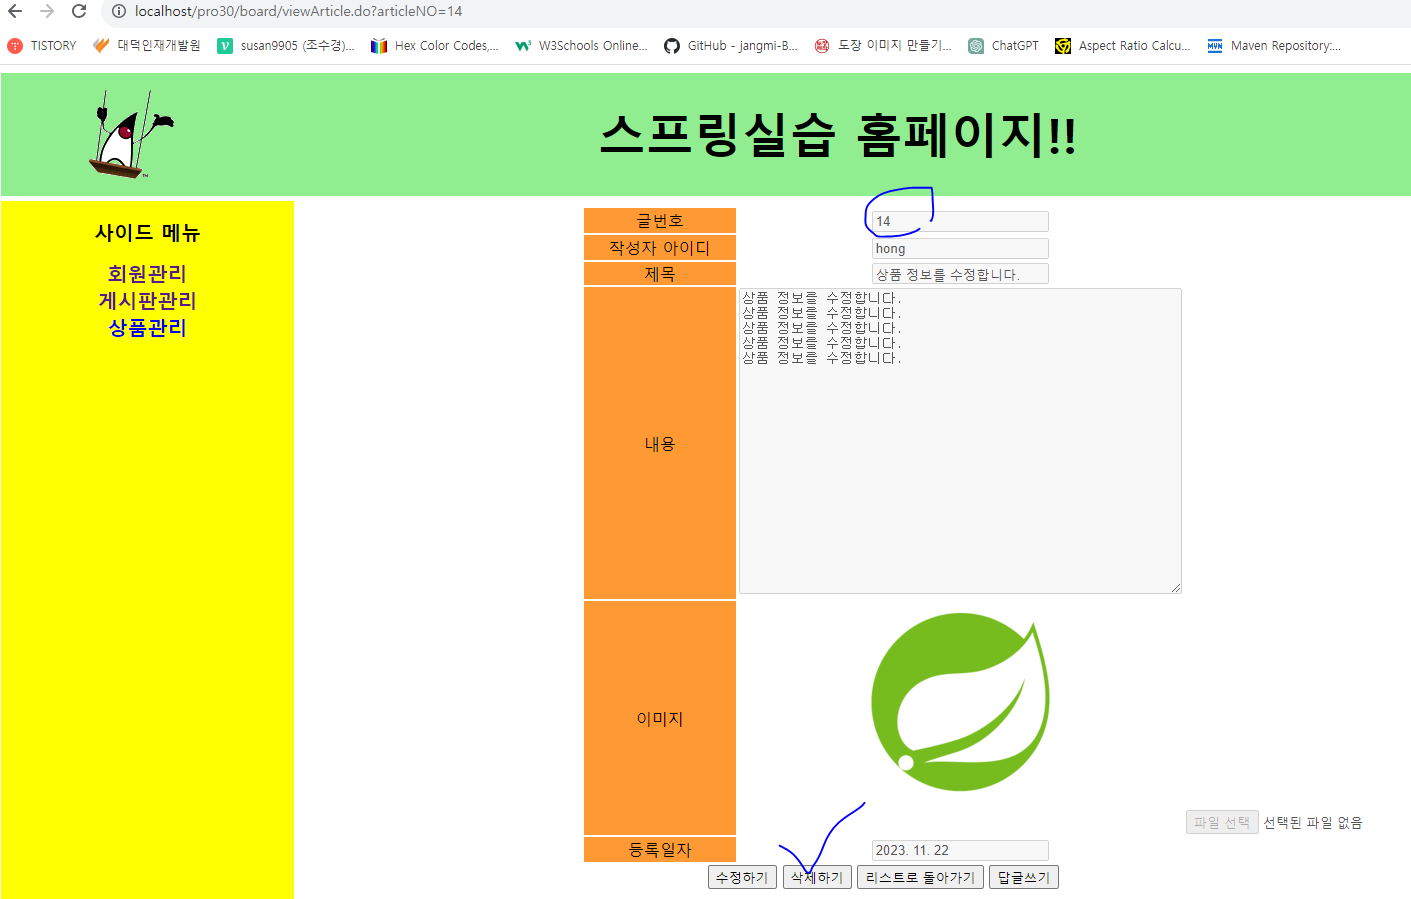Image resolution: width=1411 pixels, height=899 pixels.
Task: Click the site info icon in the address bar
Action: coord(118,11)
